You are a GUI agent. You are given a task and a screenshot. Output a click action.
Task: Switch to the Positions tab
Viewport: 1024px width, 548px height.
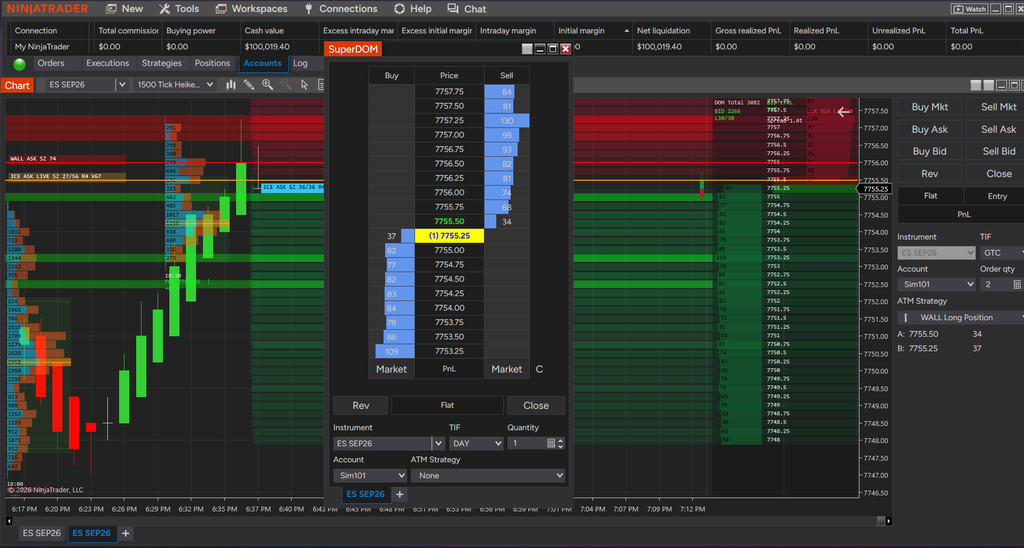coord(212,63)
